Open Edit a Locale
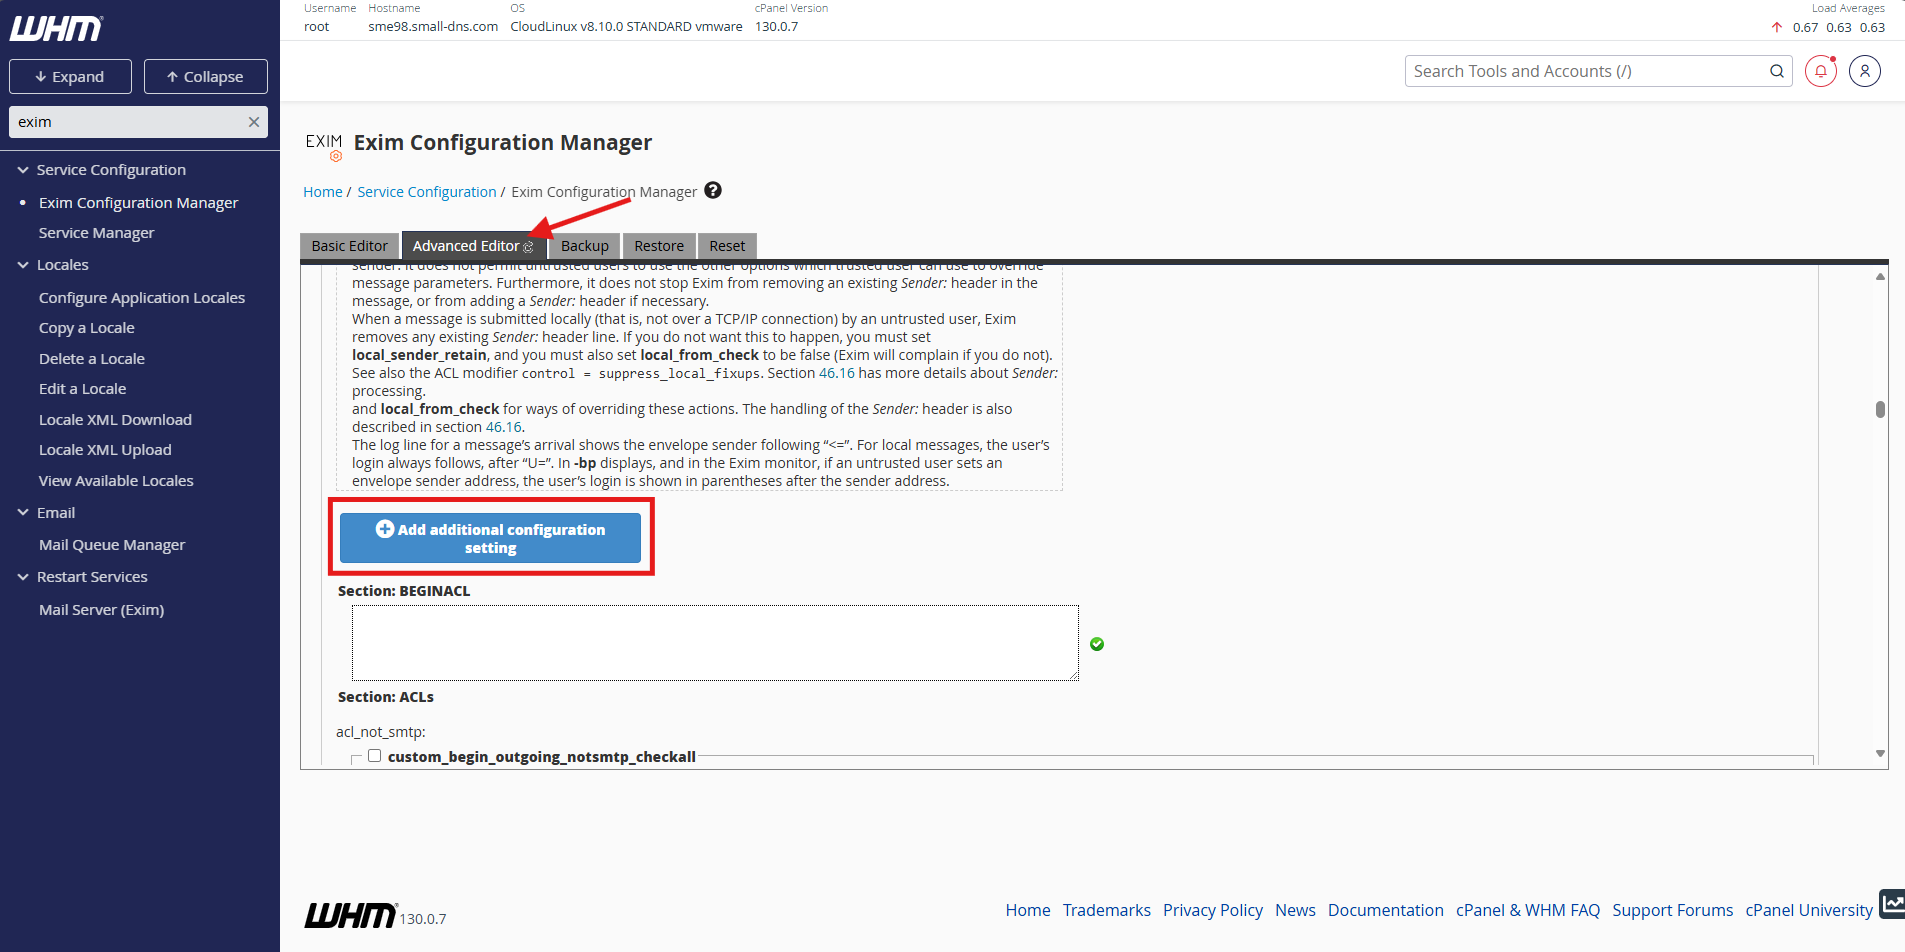 coord(82,389)
